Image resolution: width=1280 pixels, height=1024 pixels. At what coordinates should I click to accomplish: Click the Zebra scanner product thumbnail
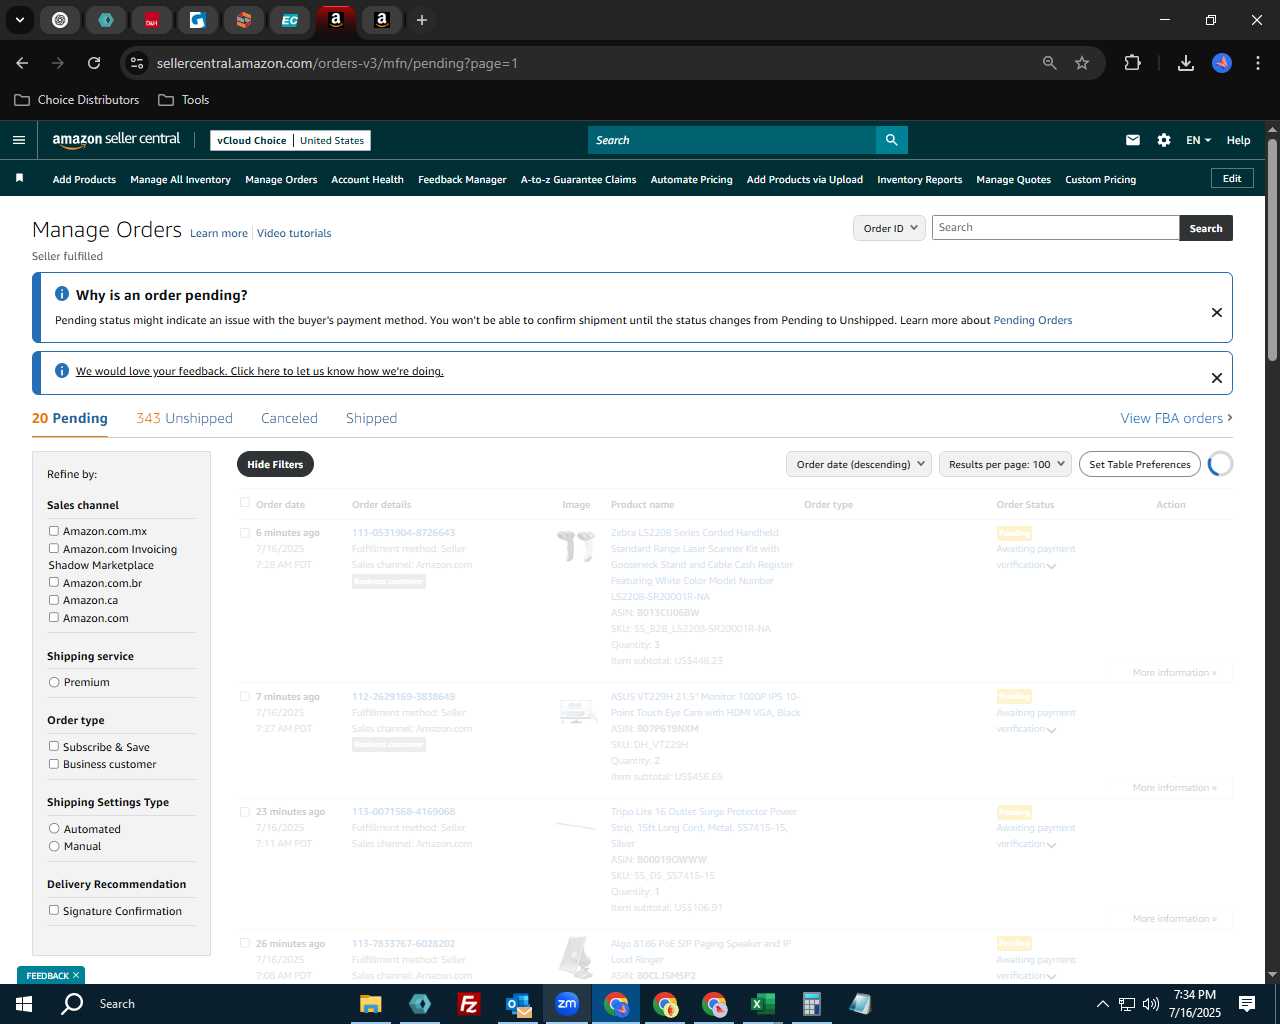pos(576,546)
